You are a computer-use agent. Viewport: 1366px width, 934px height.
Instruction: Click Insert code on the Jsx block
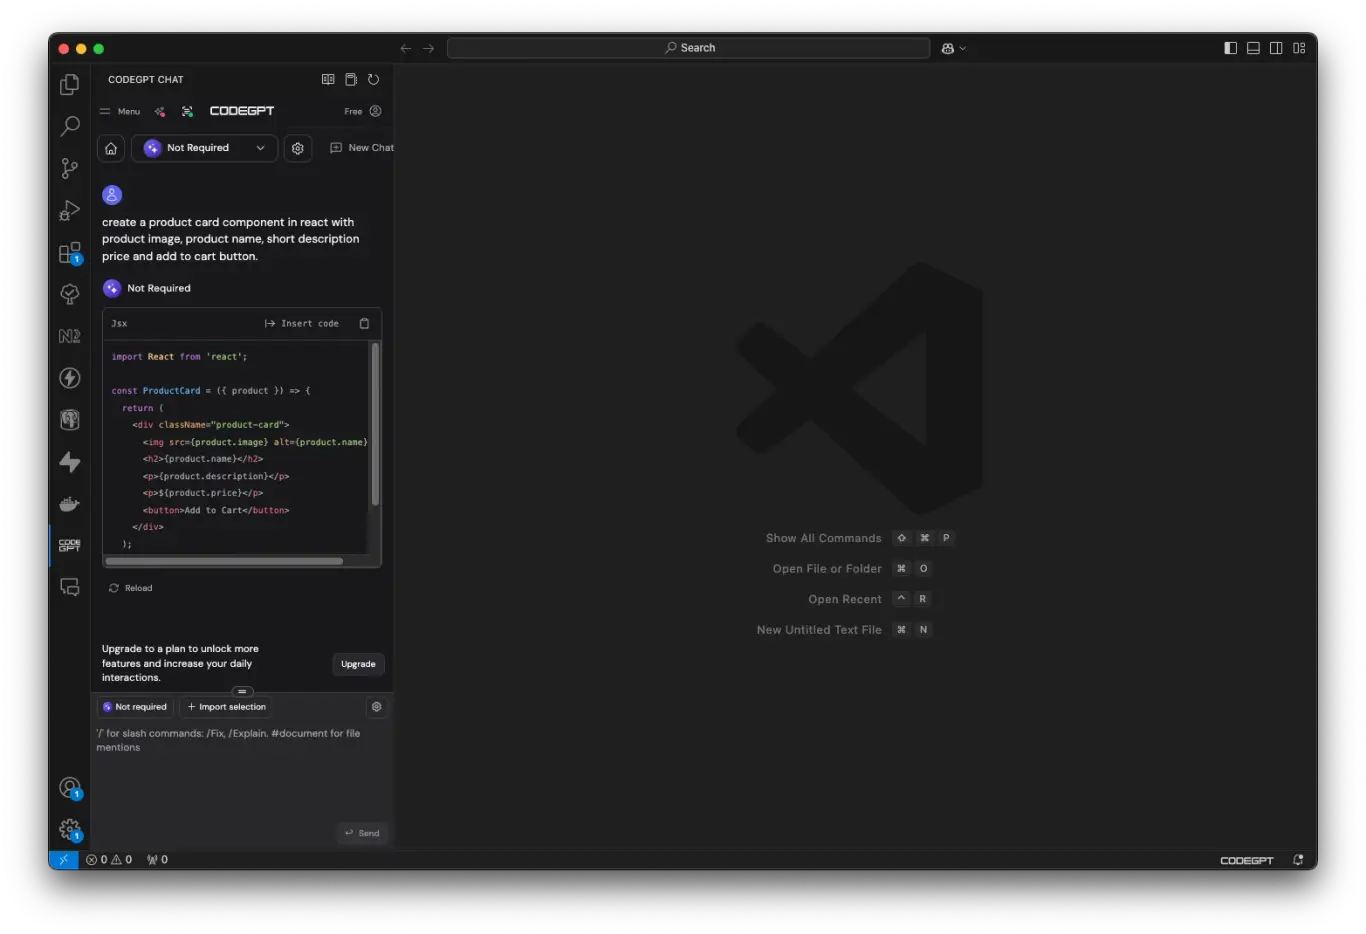301,323
